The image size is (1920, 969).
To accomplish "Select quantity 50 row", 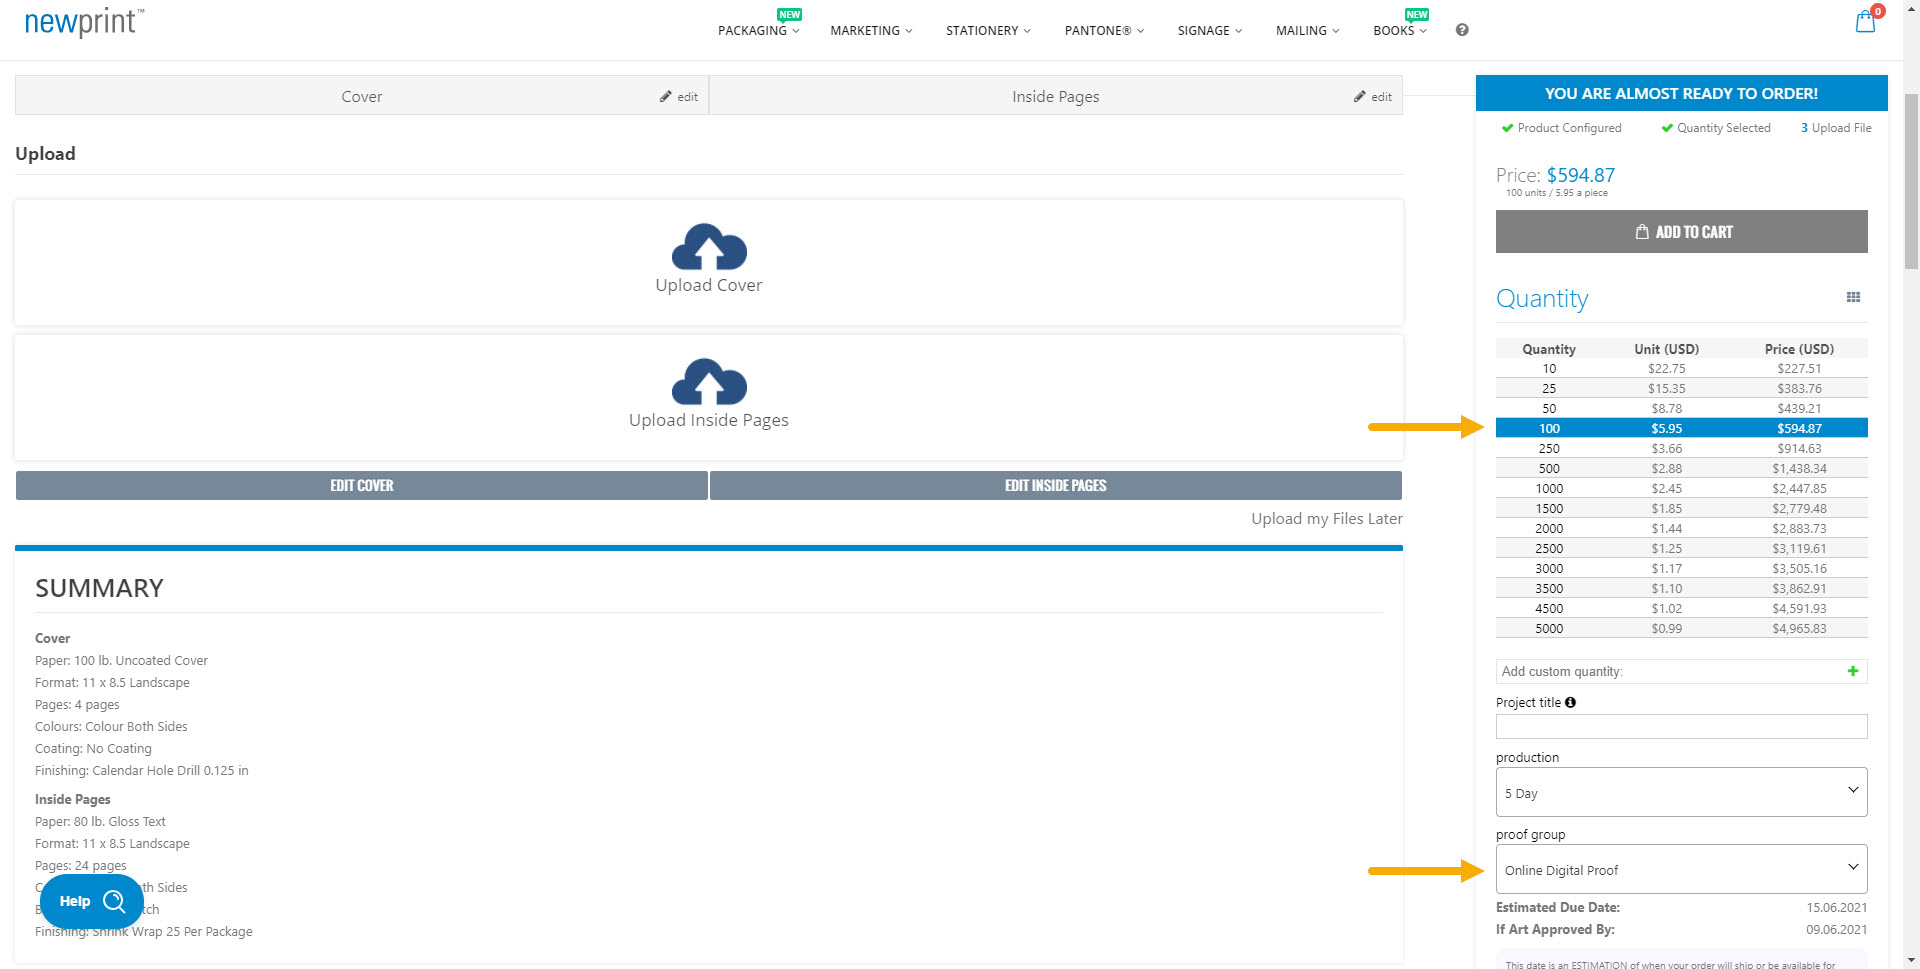I will pyautogui.click(x=1681, y=408).
